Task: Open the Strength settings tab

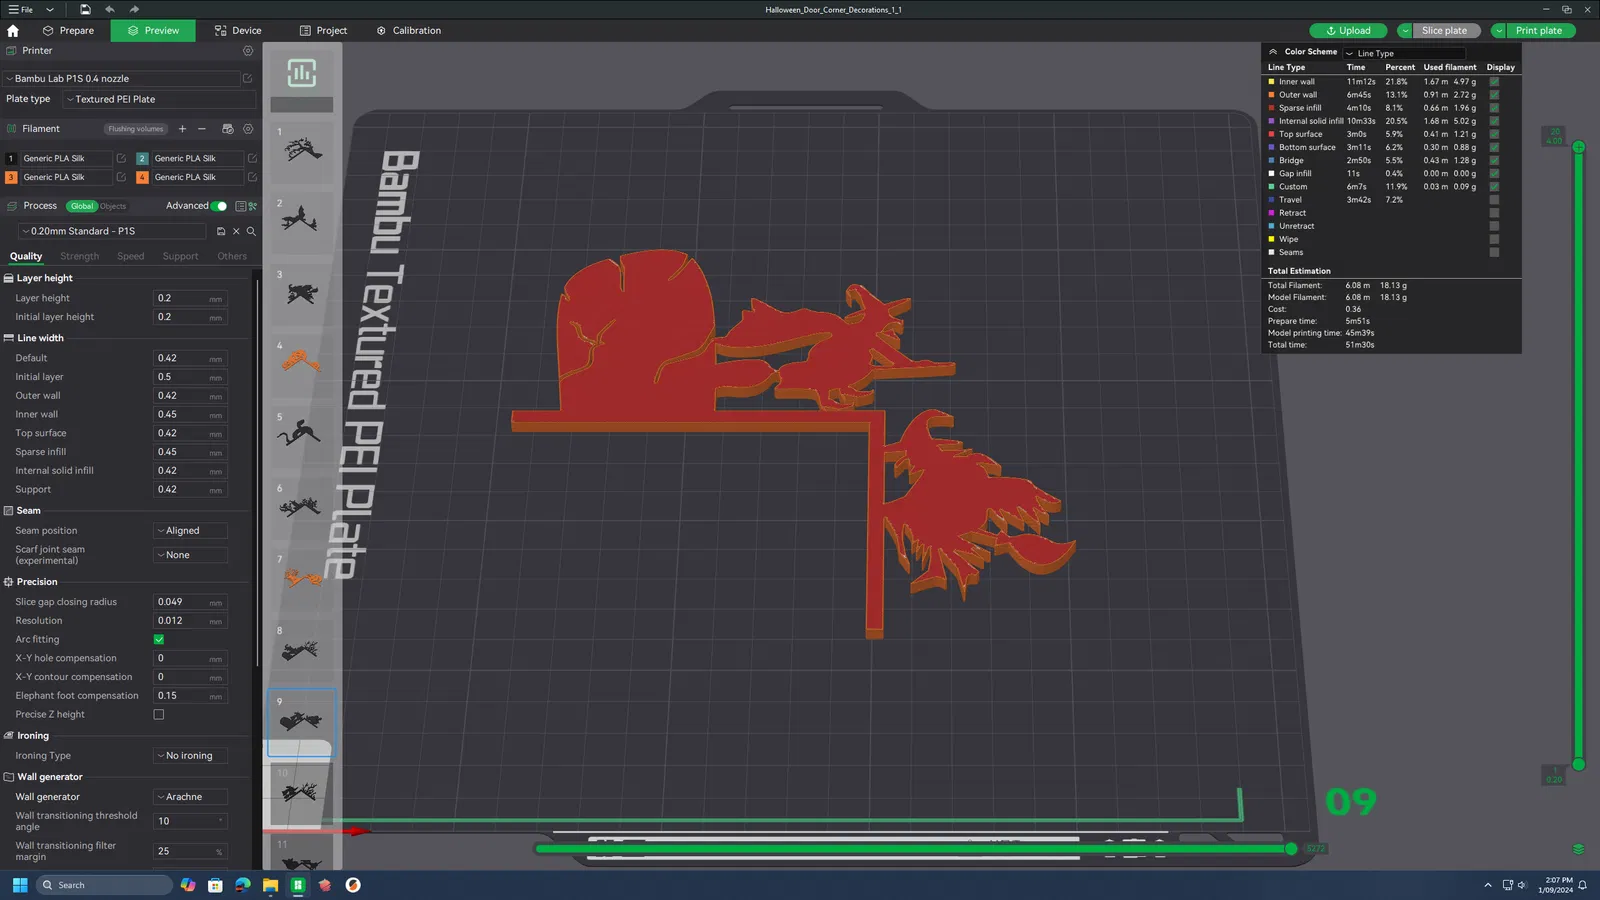Action: pos(80,256)
